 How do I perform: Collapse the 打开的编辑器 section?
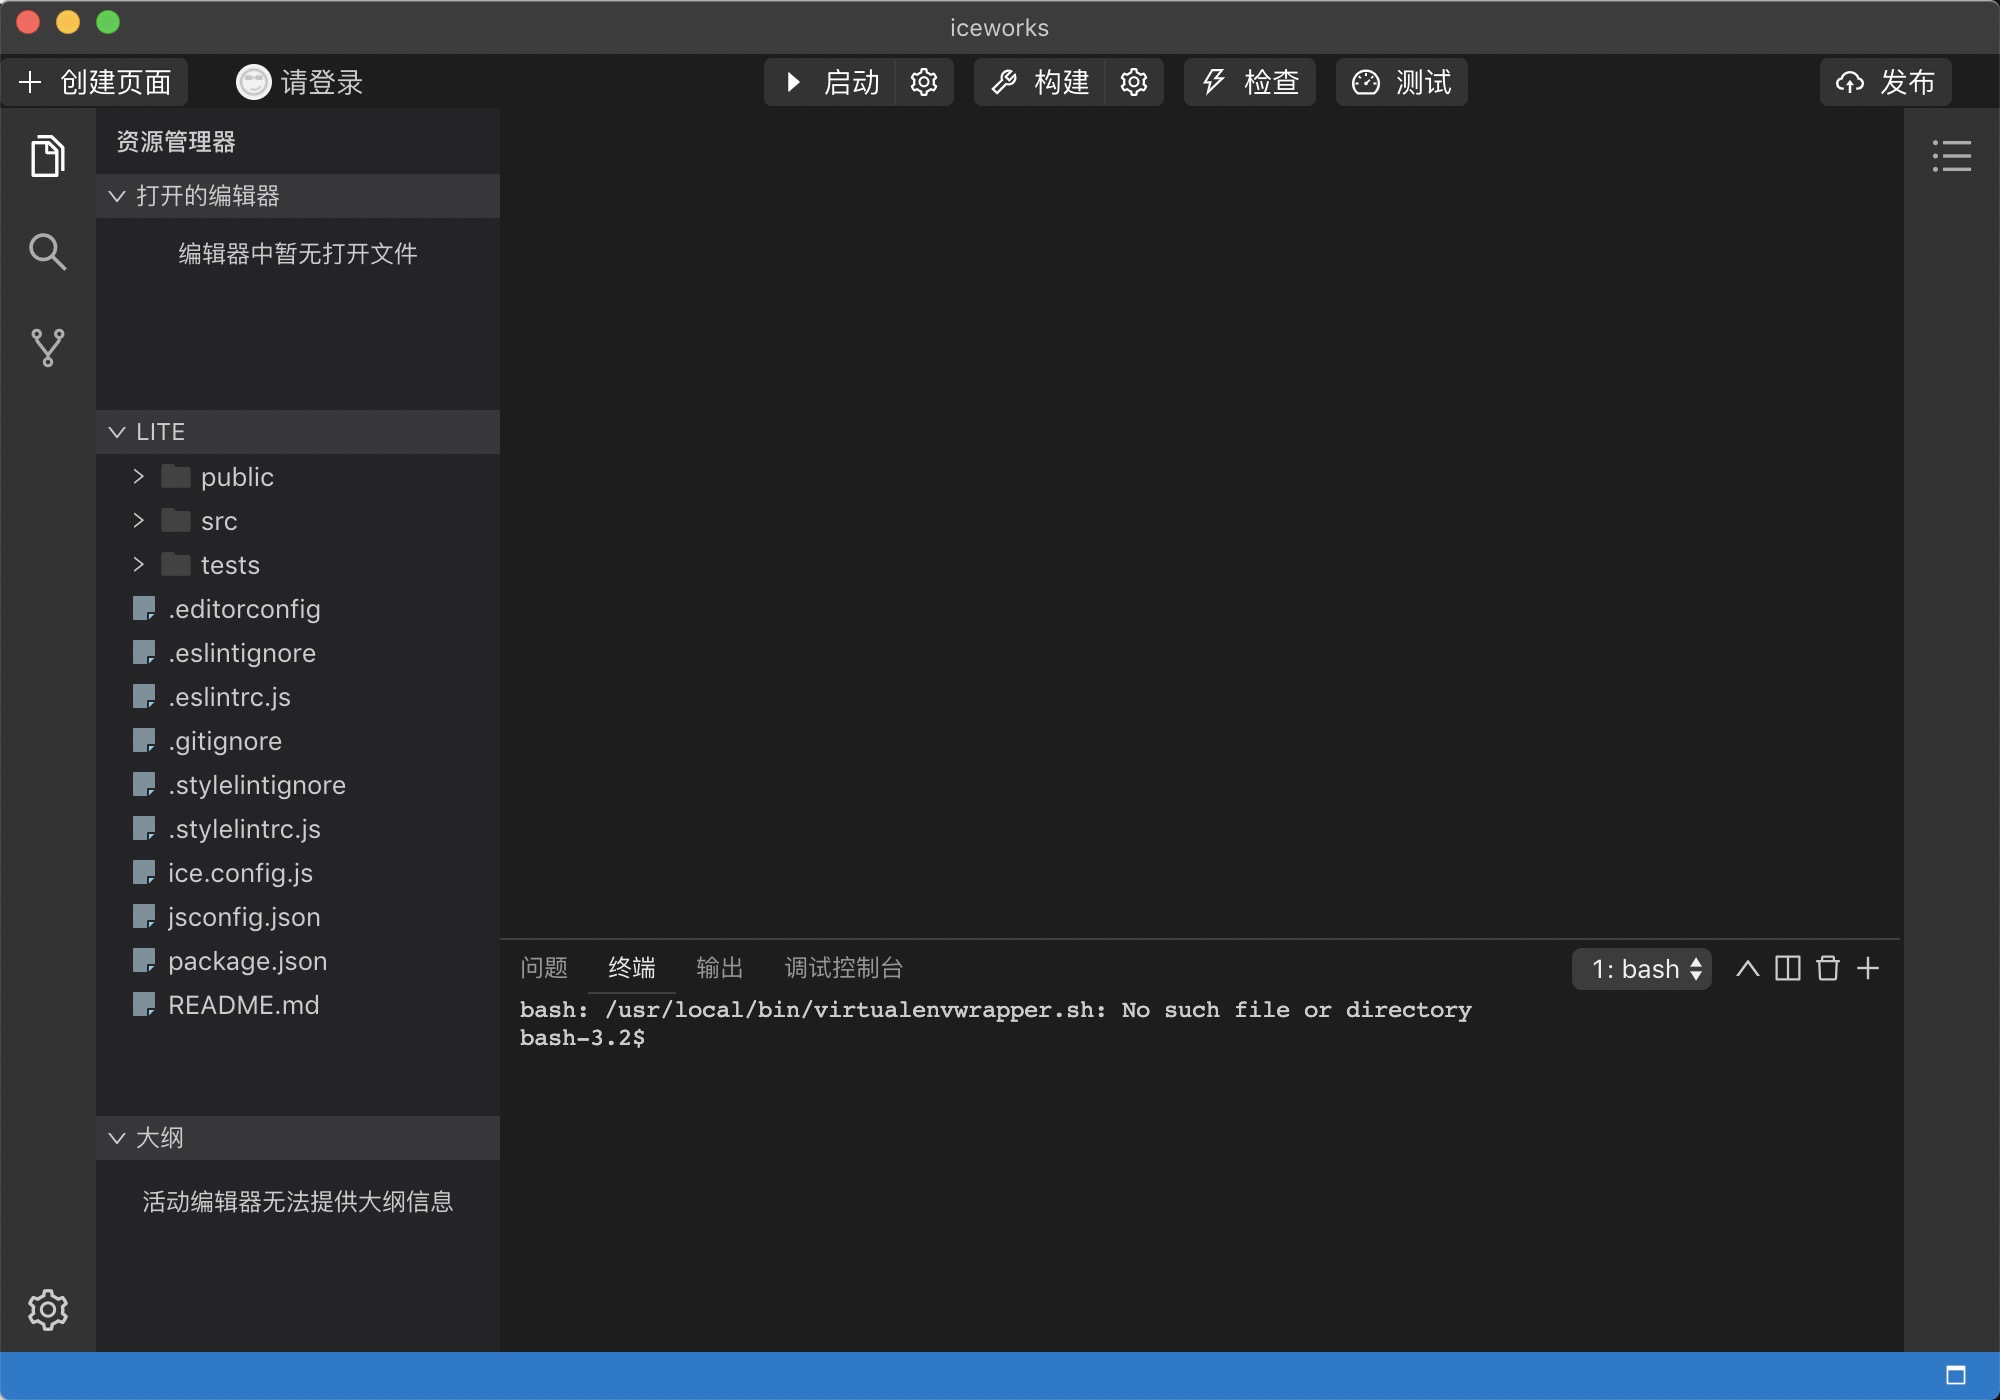pyautogui.click(x=298, y=196)
